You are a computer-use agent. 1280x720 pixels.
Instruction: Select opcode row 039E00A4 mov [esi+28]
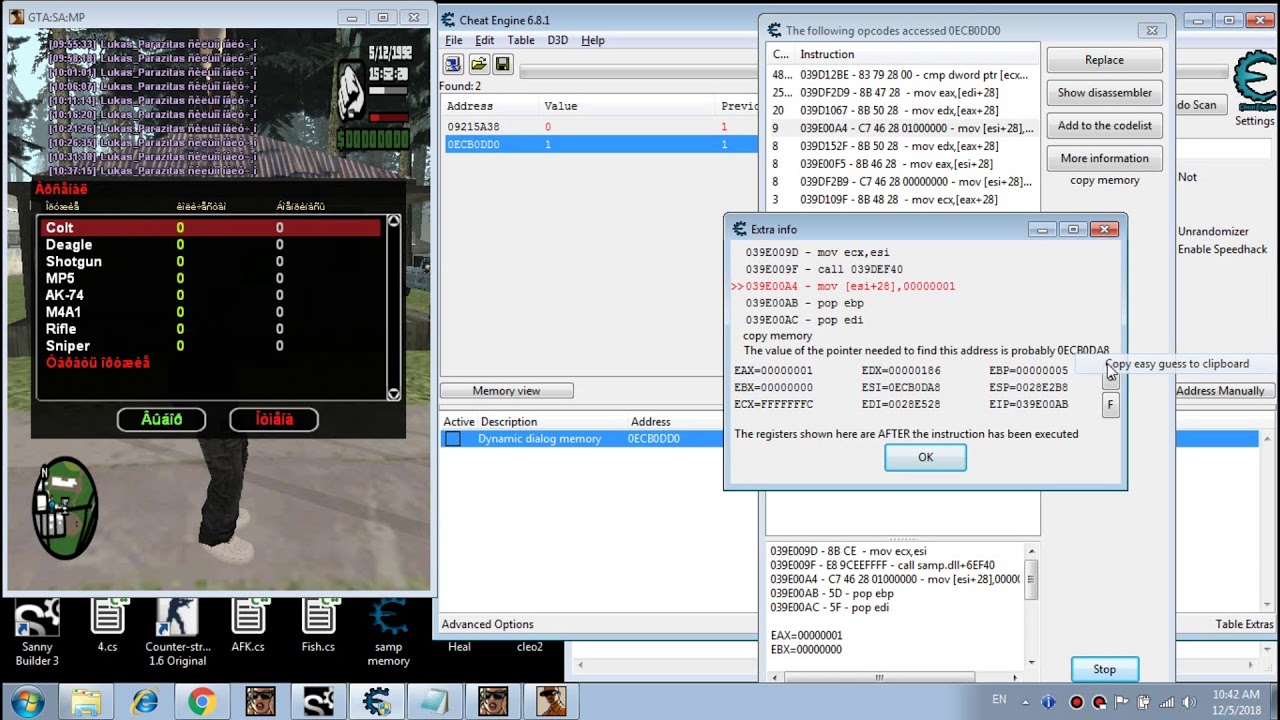coord(903,128)
